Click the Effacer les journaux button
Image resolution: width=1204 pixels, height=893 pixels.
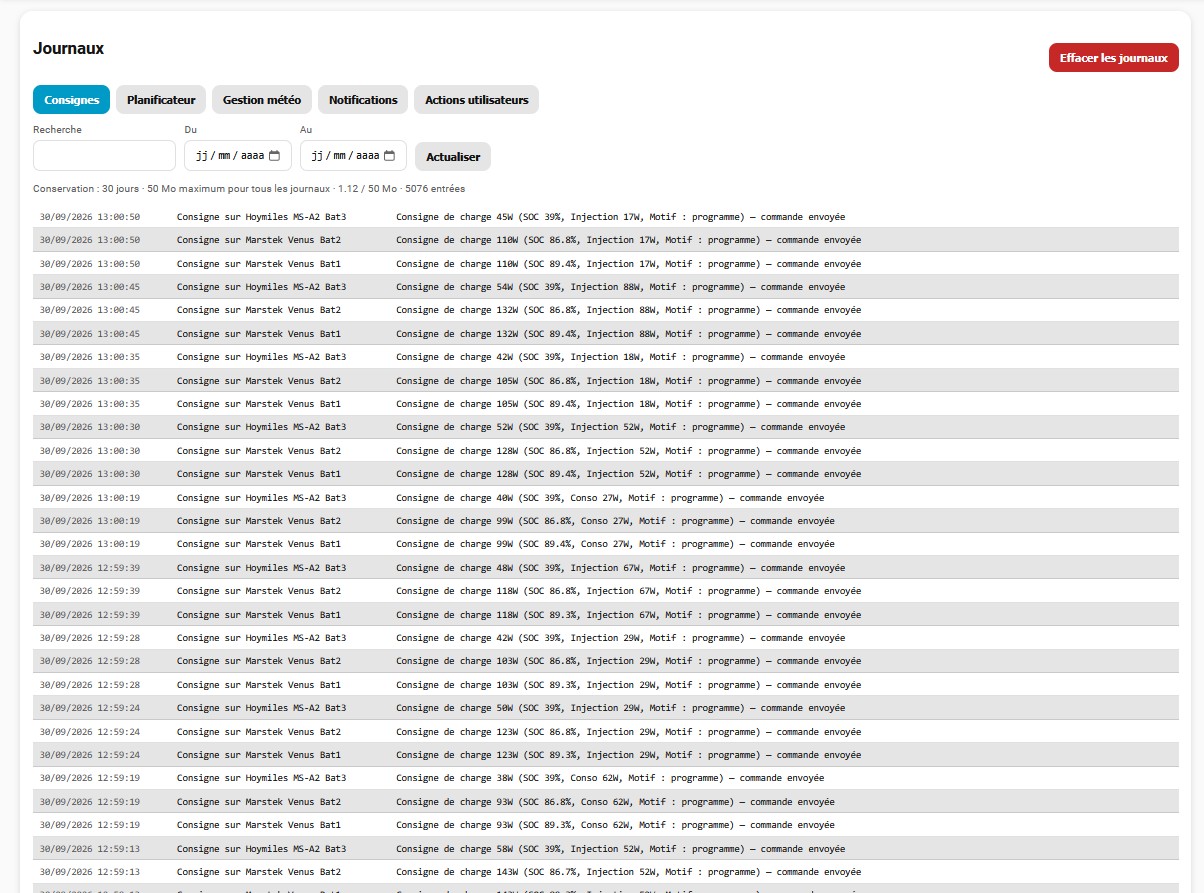1114,58
